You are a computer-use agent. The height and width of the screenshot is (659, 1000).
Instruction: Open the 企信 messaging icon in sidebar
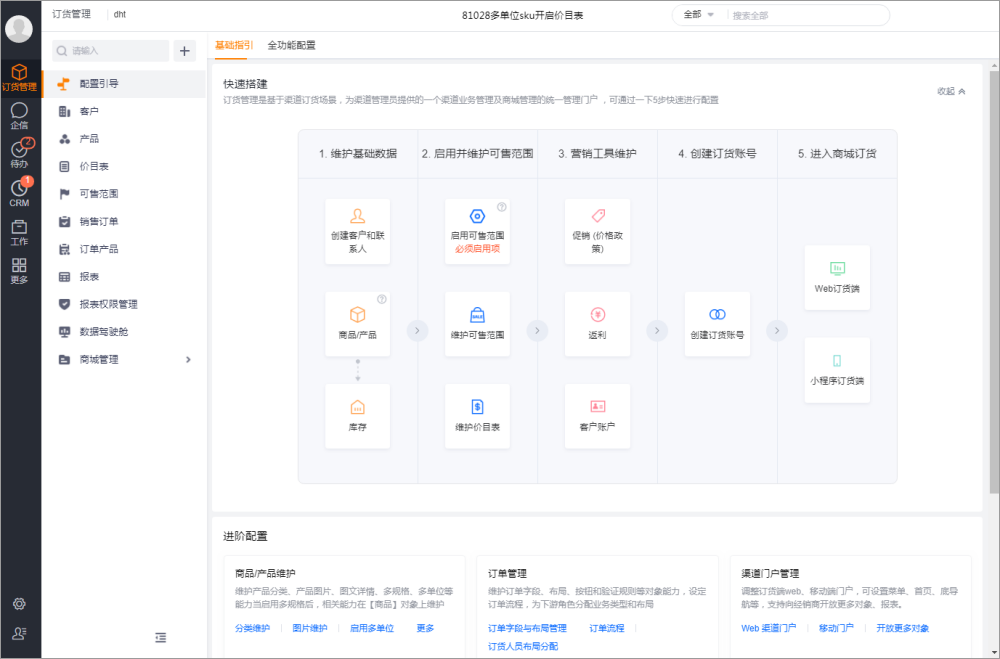coord(19,115)
